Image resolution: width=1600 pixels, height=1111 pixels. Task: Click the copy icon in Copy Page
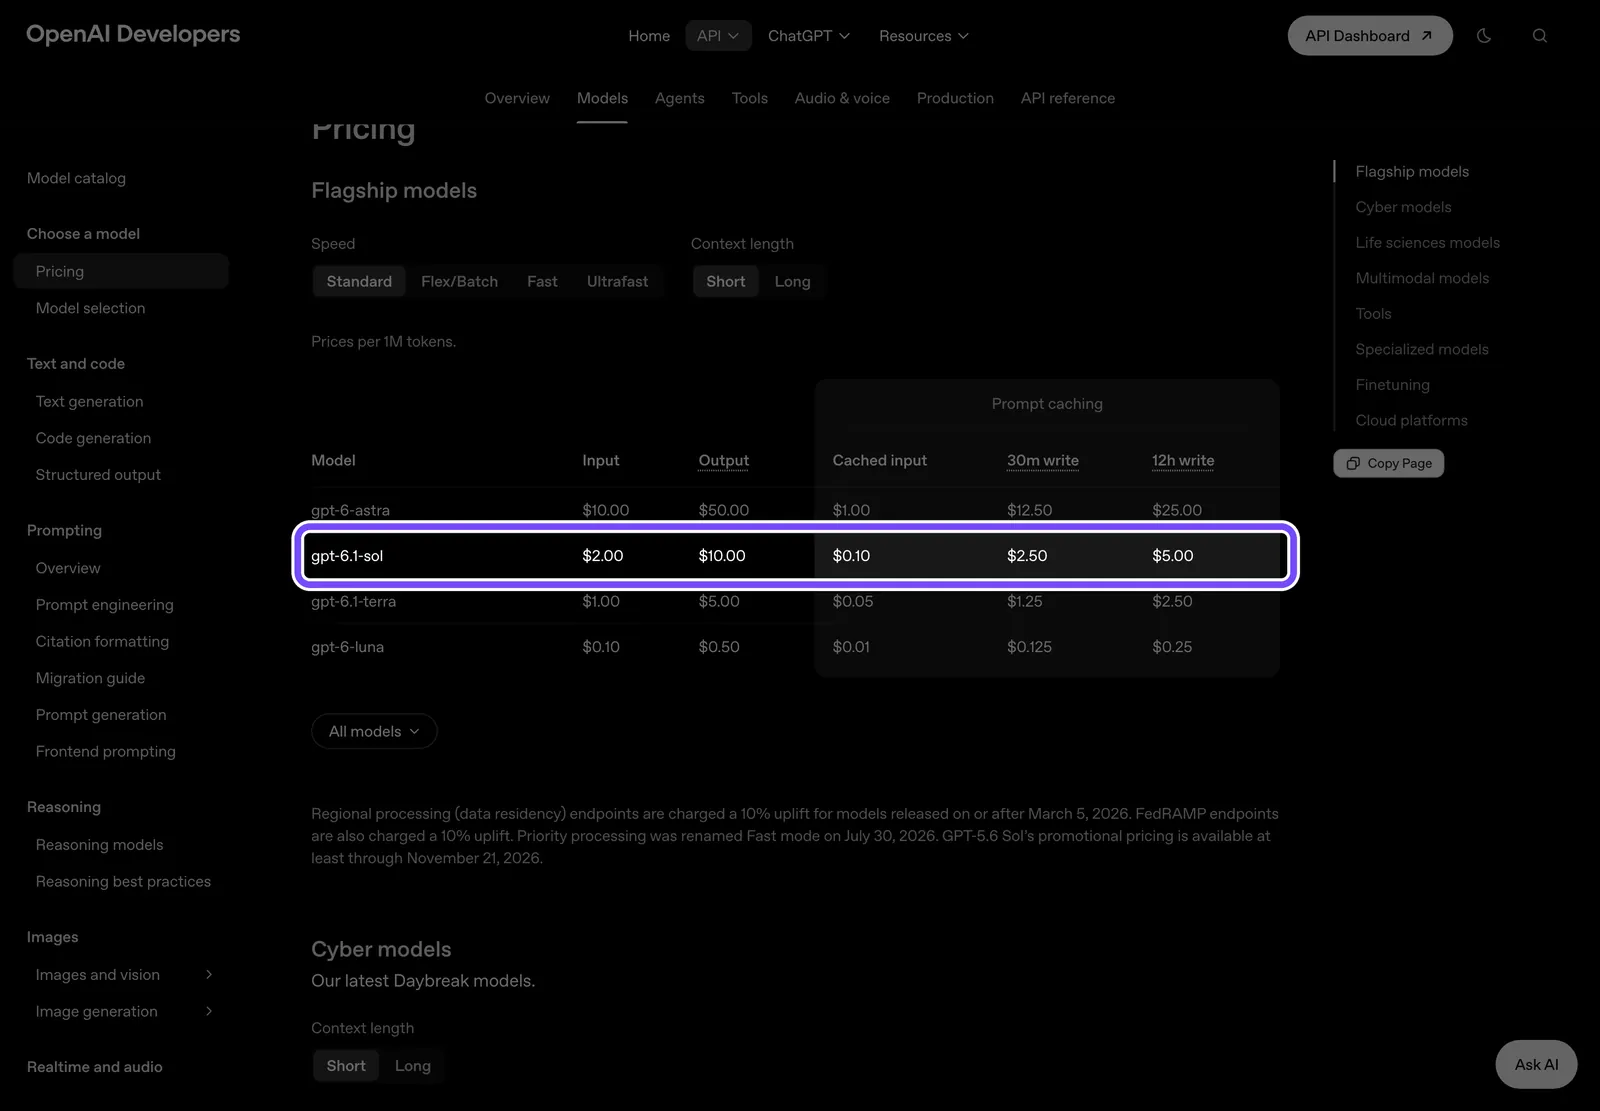coord(1353,463)
